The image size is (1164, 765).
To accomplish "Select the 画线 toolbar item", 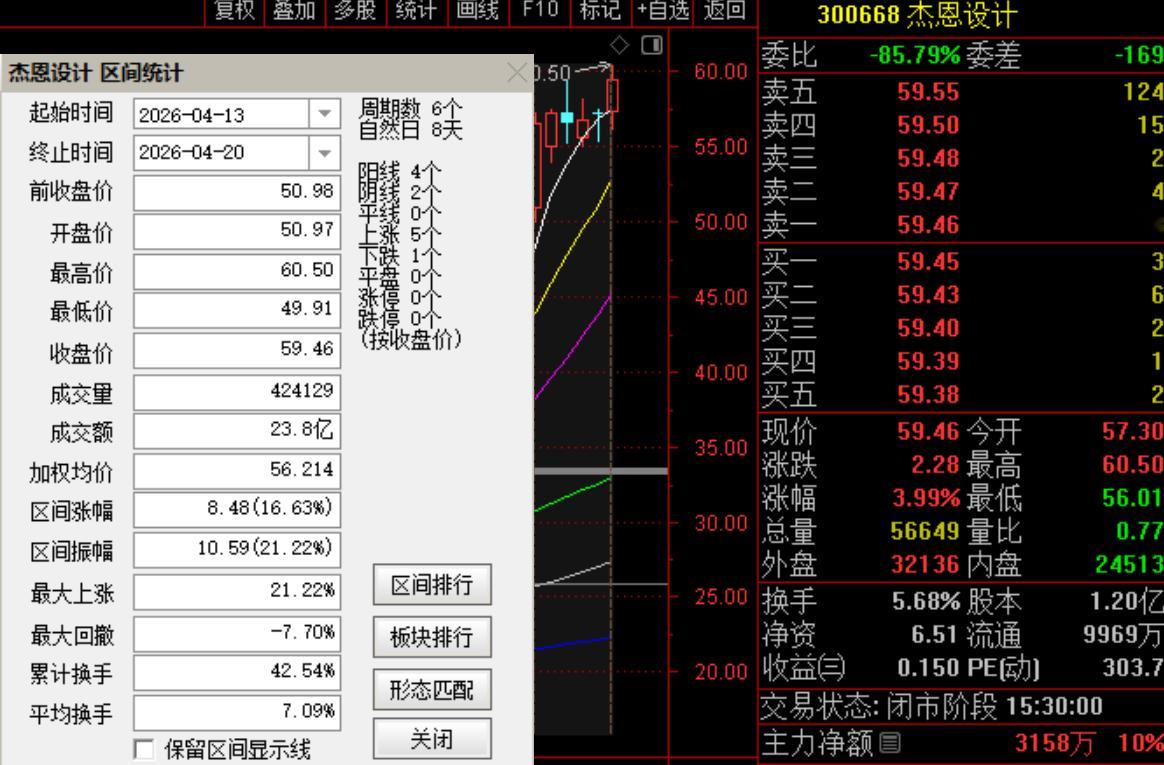I will [x=477, y=10].
